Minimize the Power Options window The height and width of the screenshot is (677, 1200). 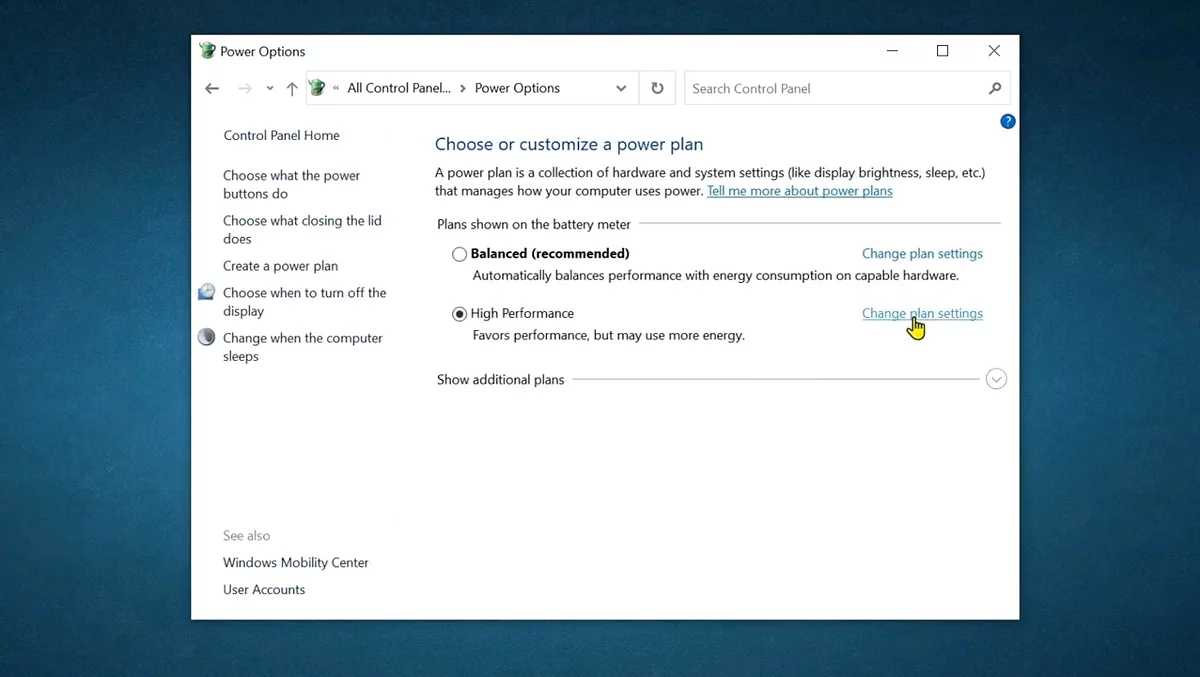click(892, 51)
